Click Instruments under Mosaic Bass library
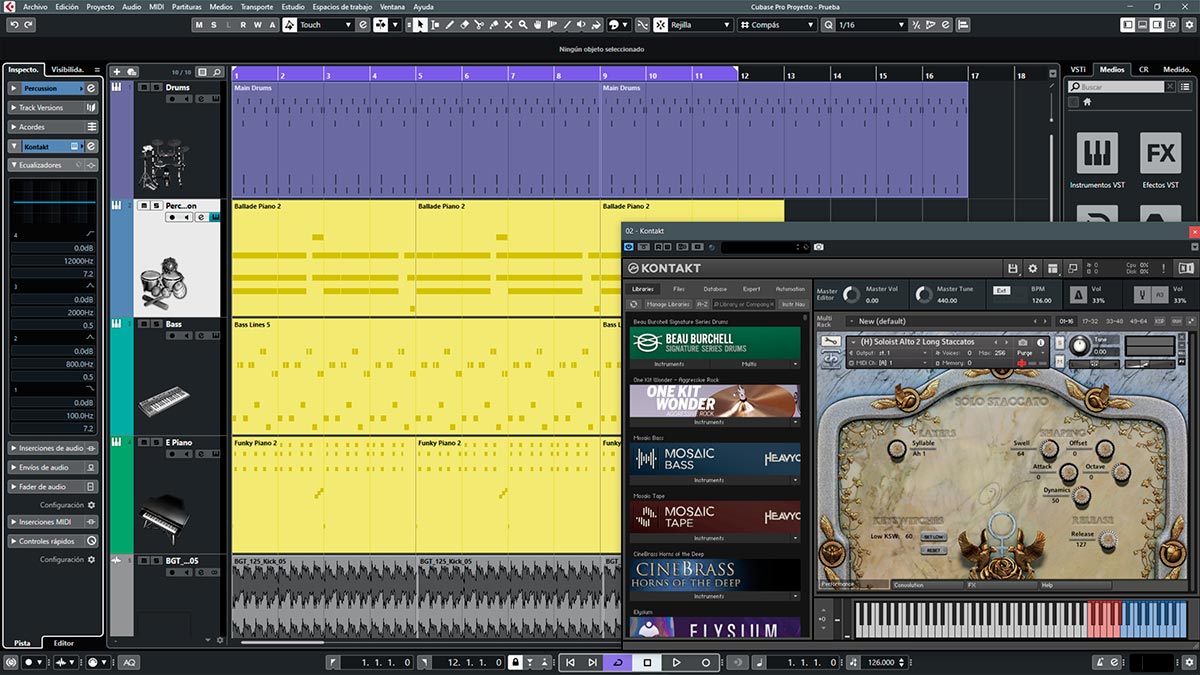 710,480
